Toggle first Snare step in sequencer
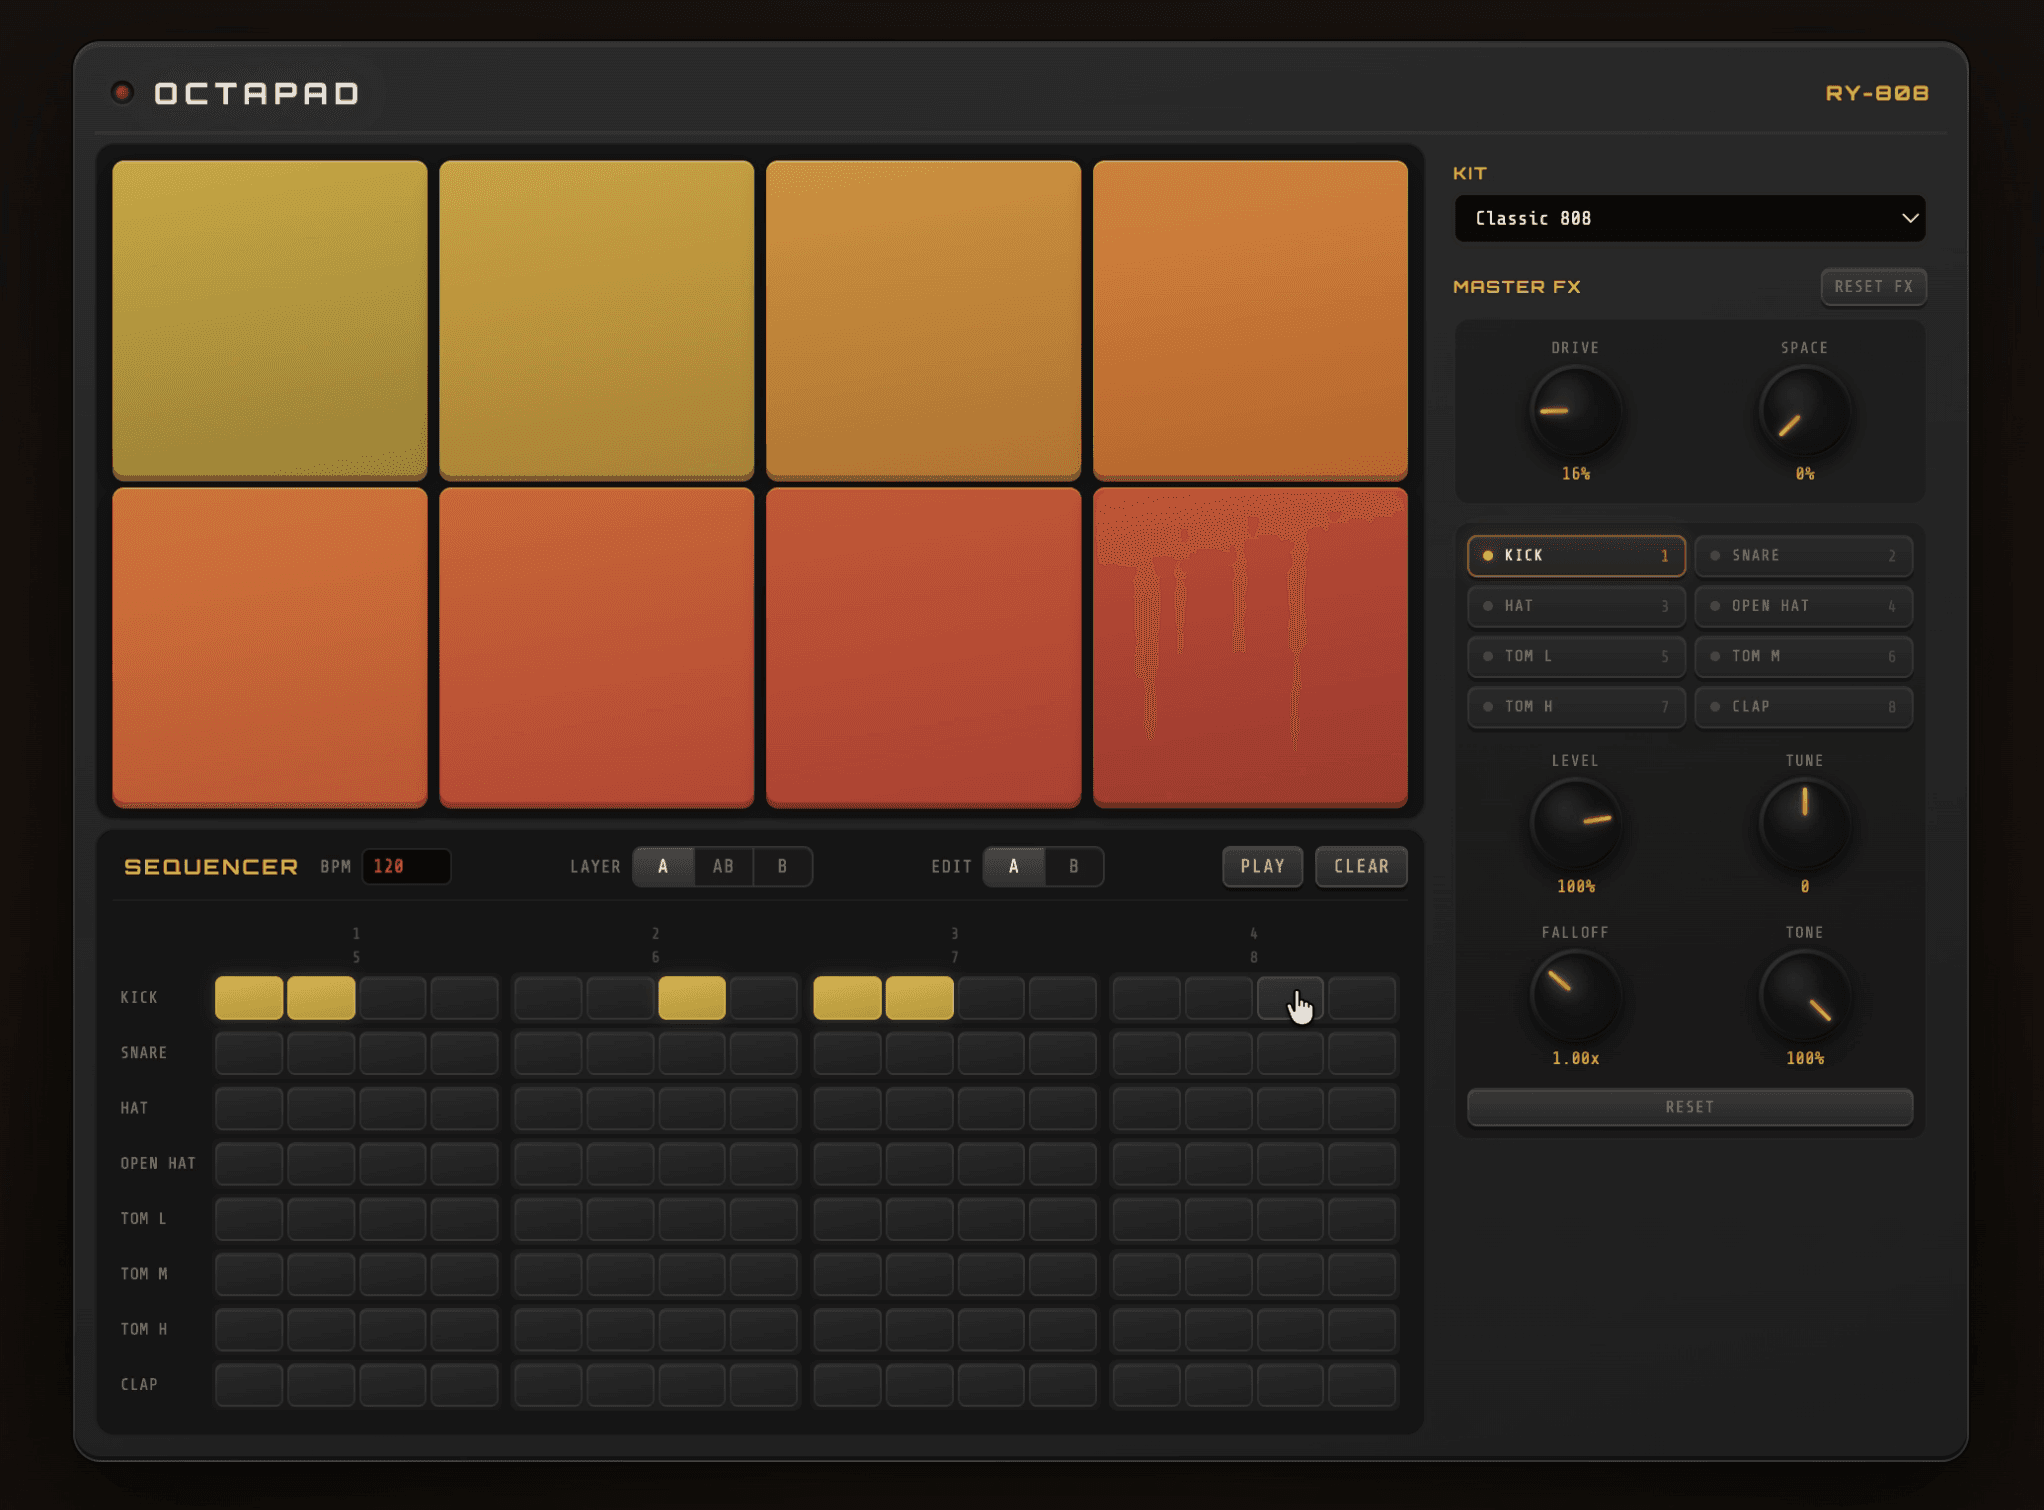This screenshot has width=2044, height=1510. click(249, 1053)
